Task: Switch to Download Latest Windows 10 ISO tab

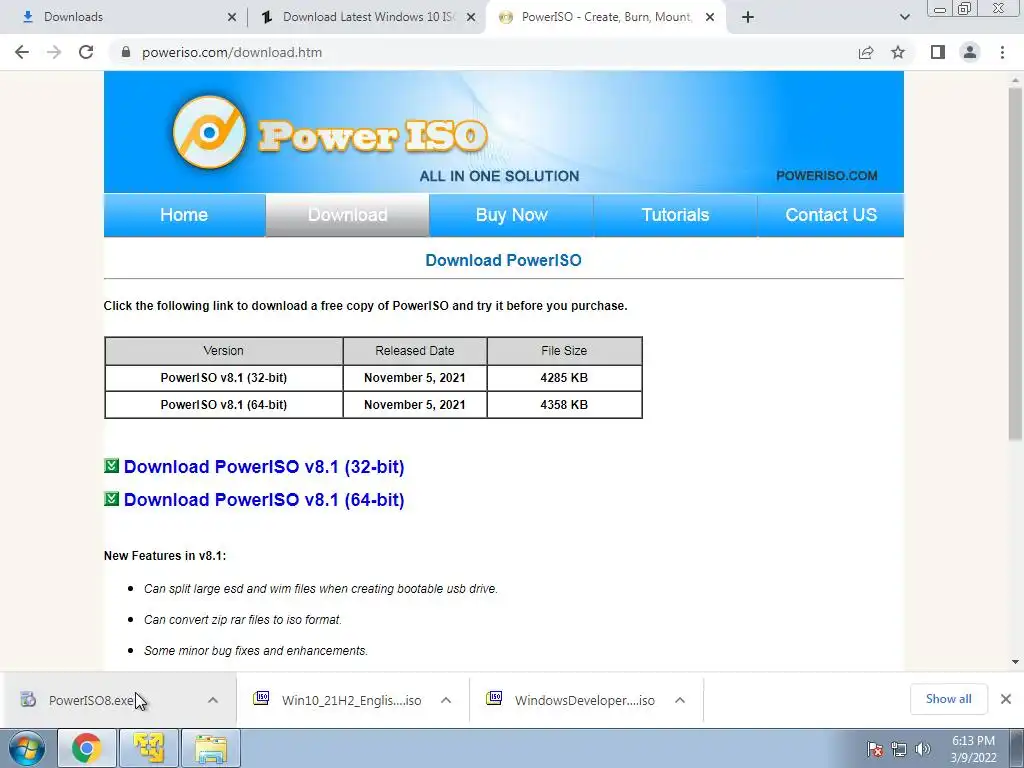Action: click(369, 17)
